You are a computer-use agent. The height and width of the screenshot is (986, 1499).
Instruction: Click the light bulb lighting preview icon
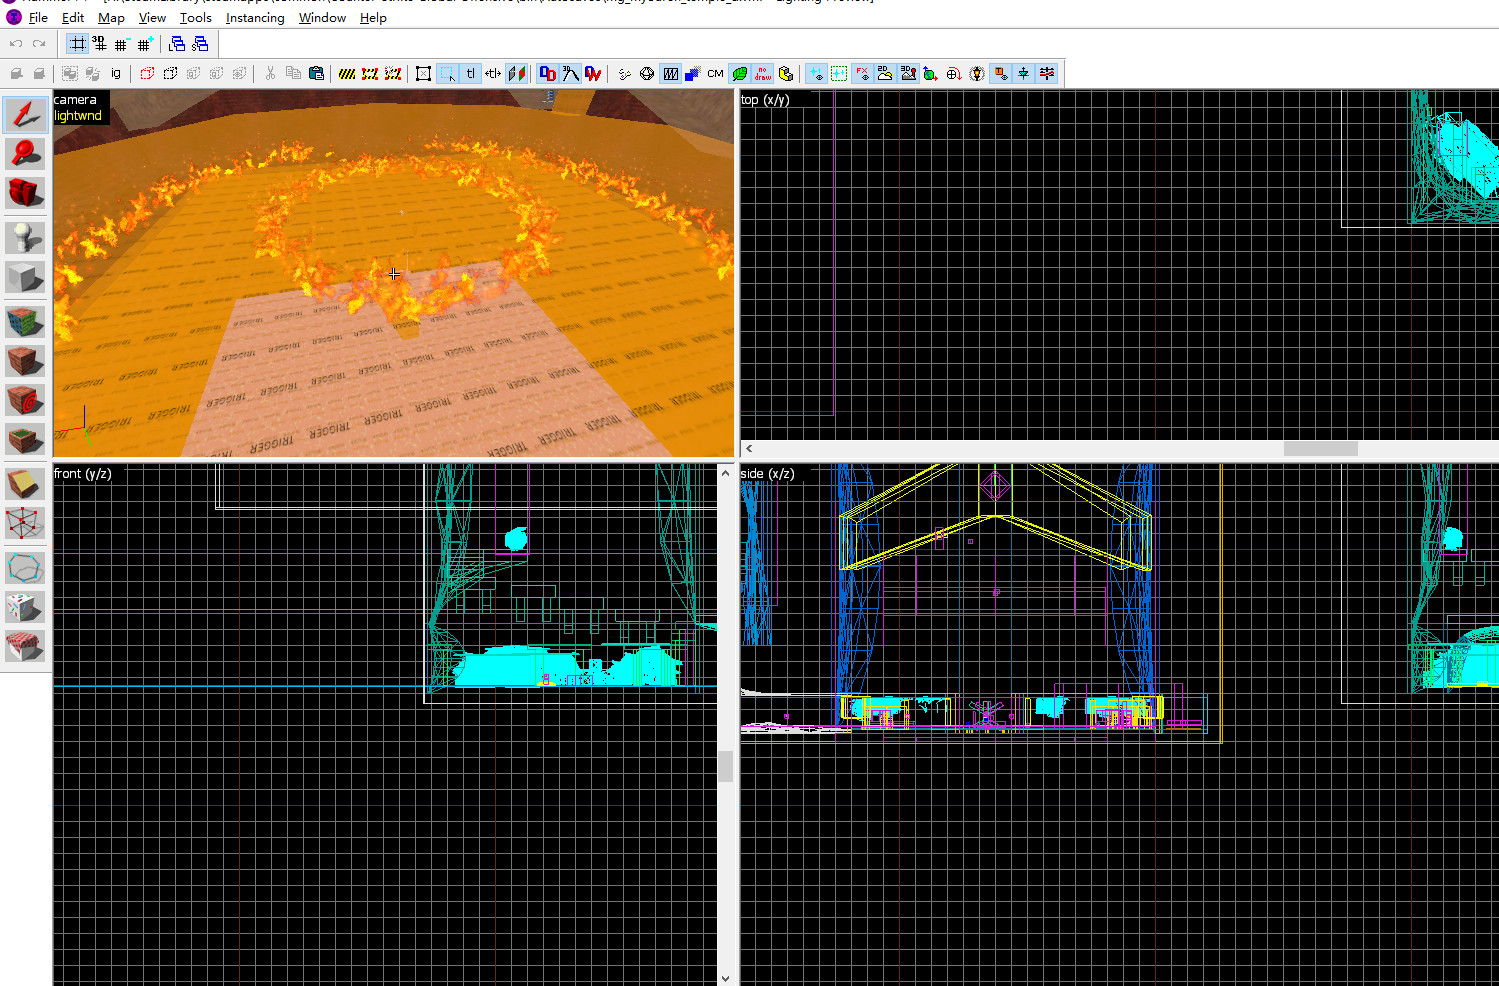point(977,73)
